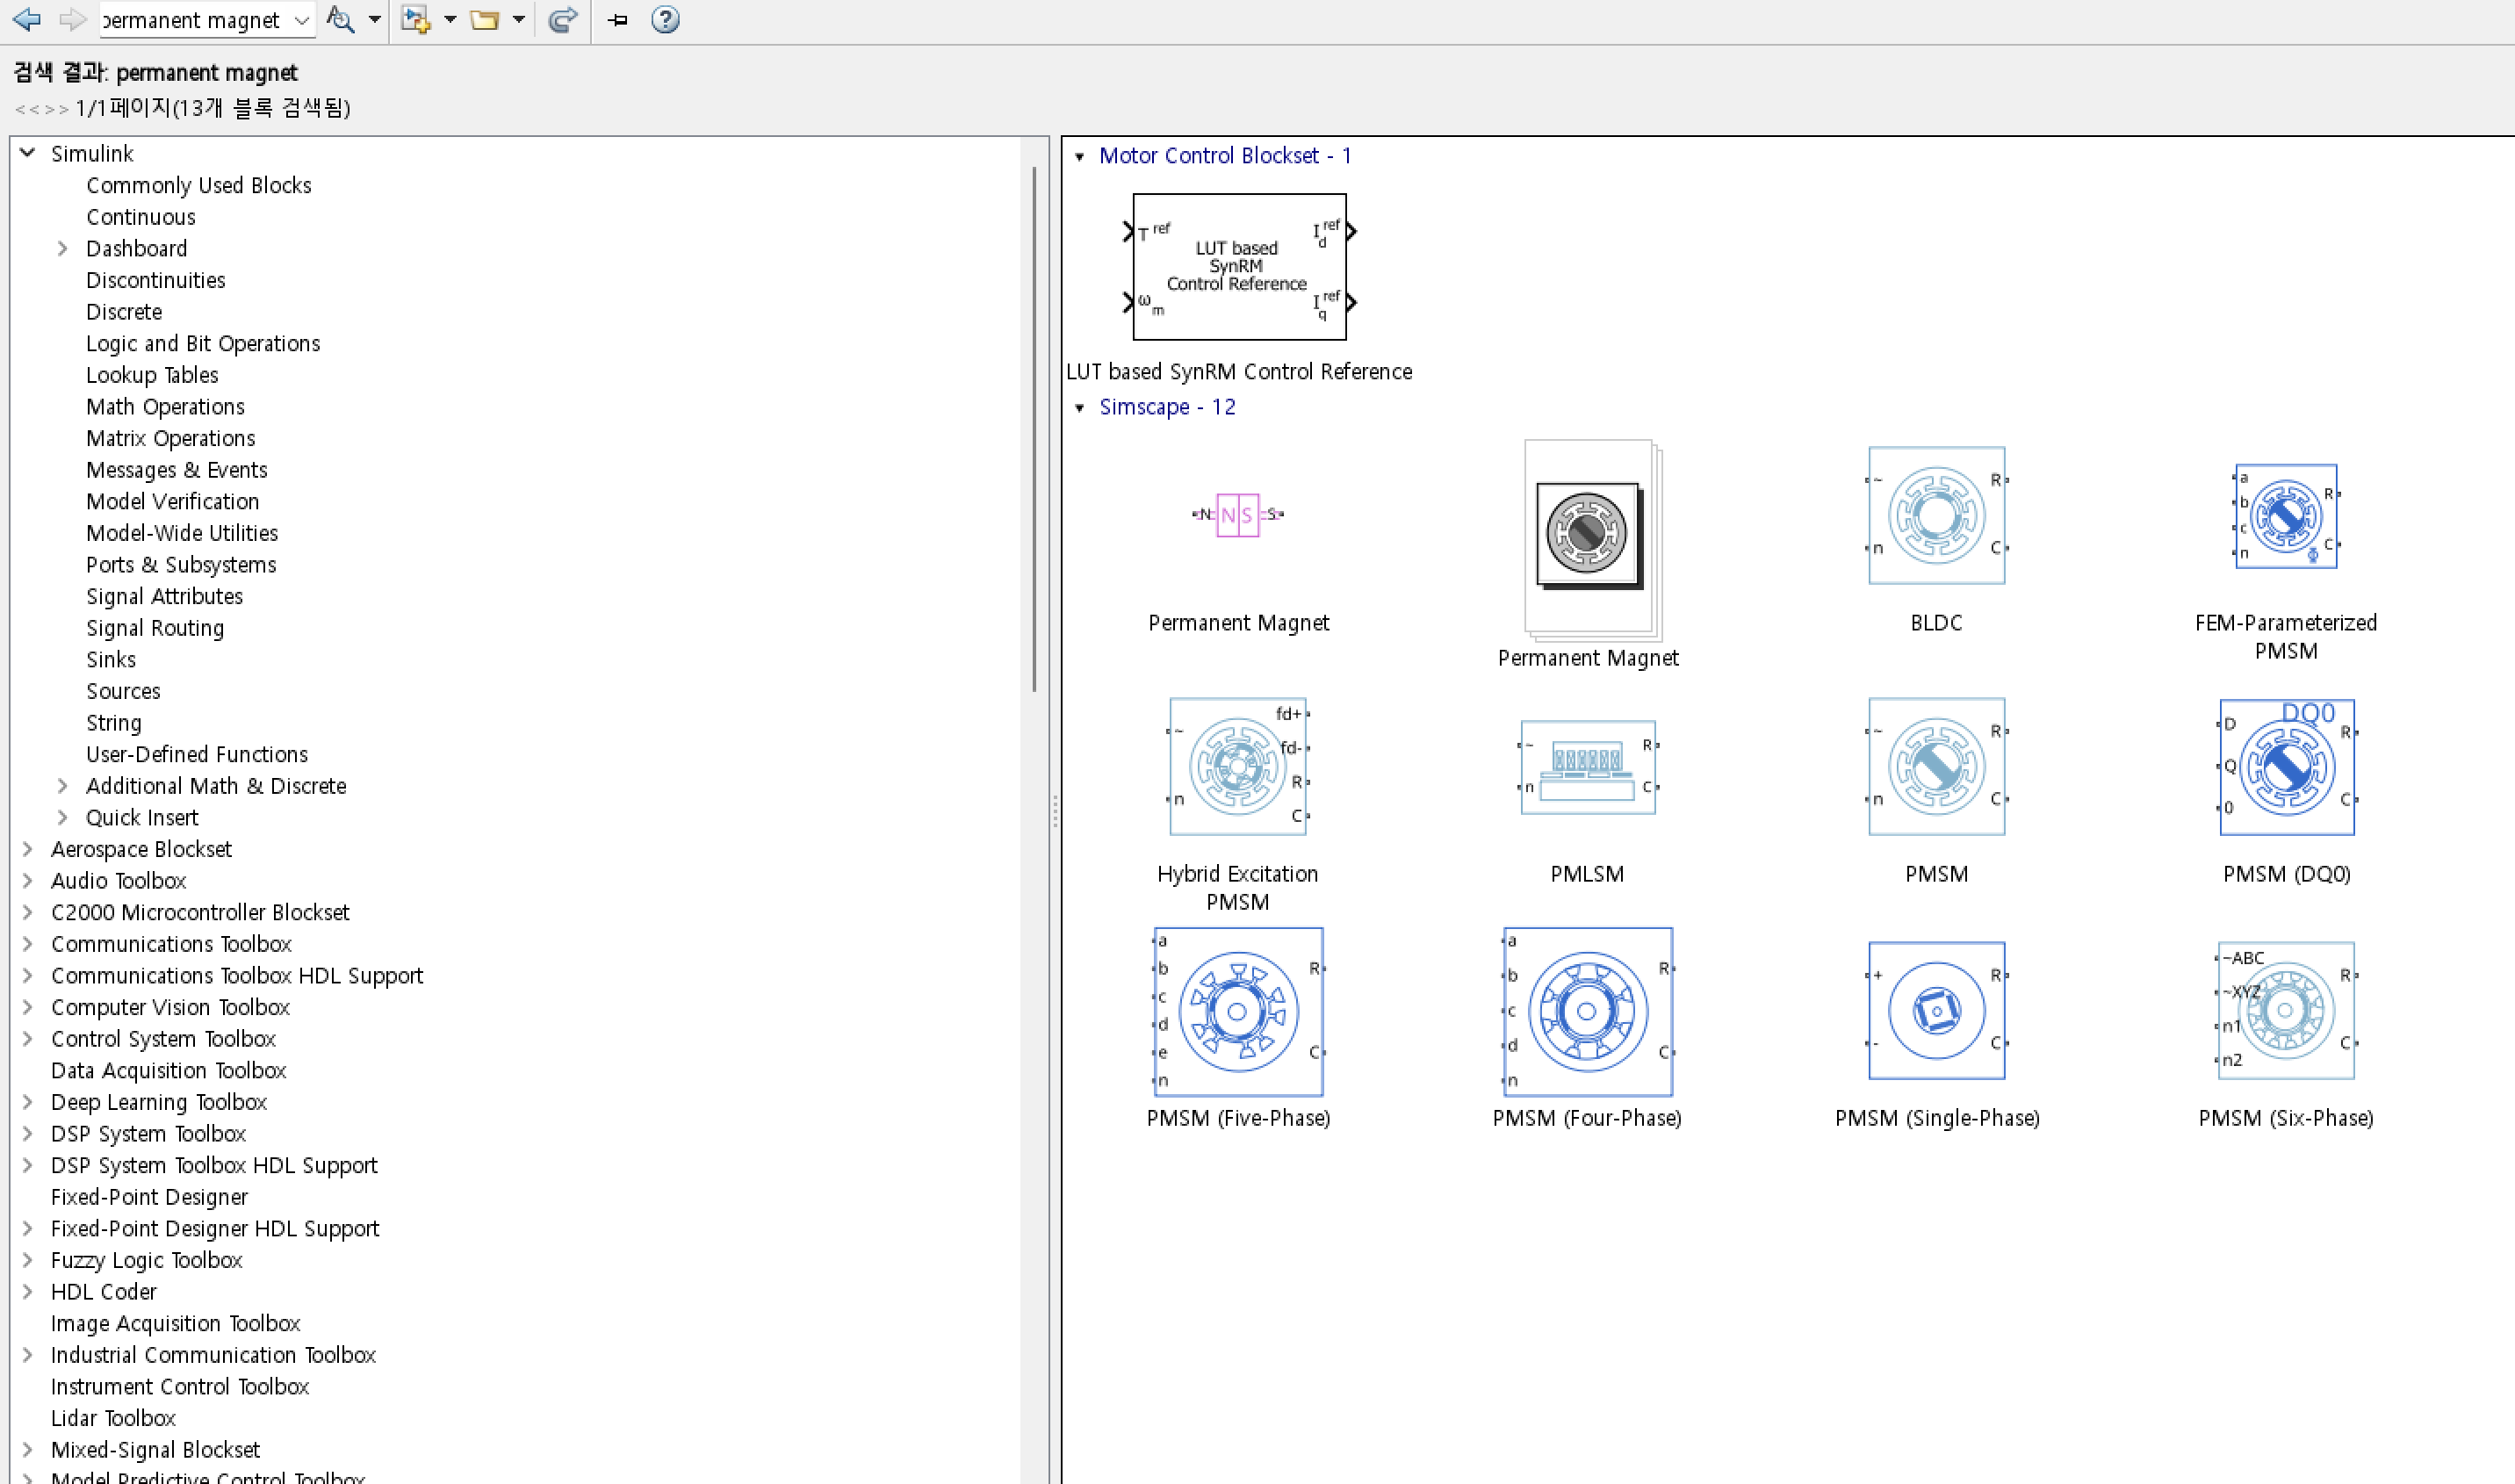Select the BLDC block icon
This screenshot has width=2515, height=1484.
click(x=1937, y=515)
